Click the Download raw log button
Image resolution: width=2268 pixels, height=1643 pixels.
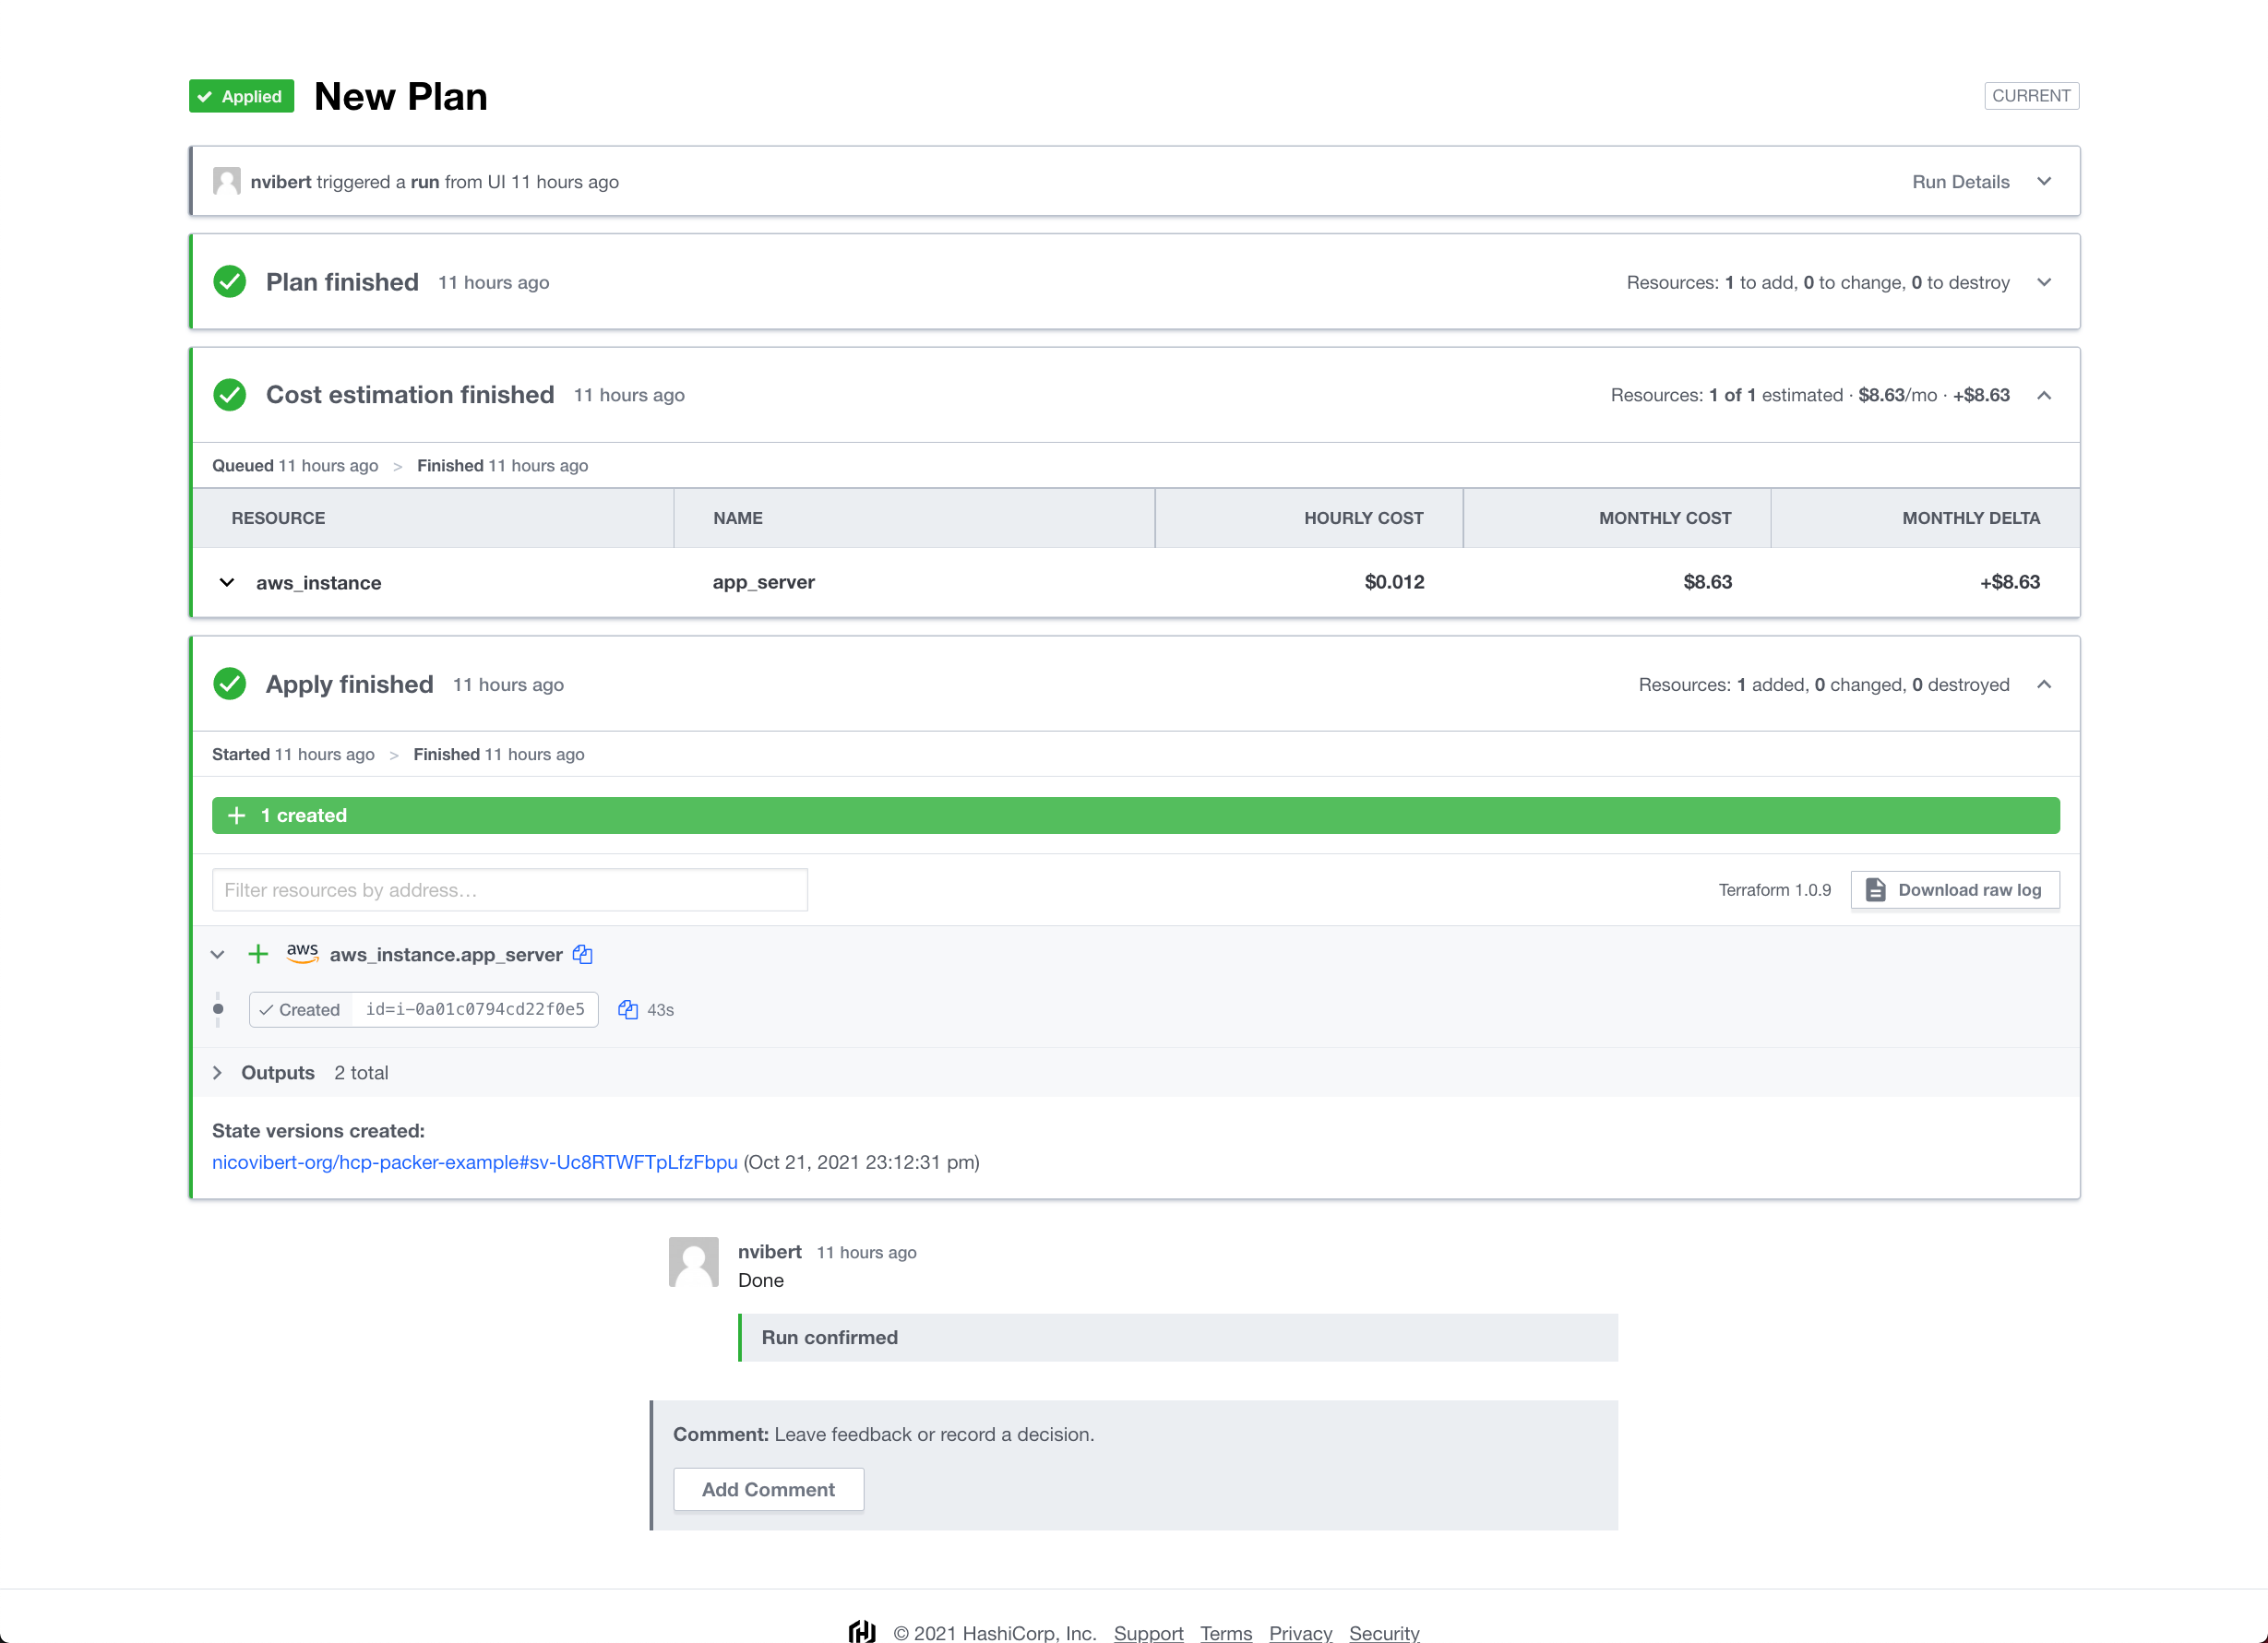point(1954,889)
